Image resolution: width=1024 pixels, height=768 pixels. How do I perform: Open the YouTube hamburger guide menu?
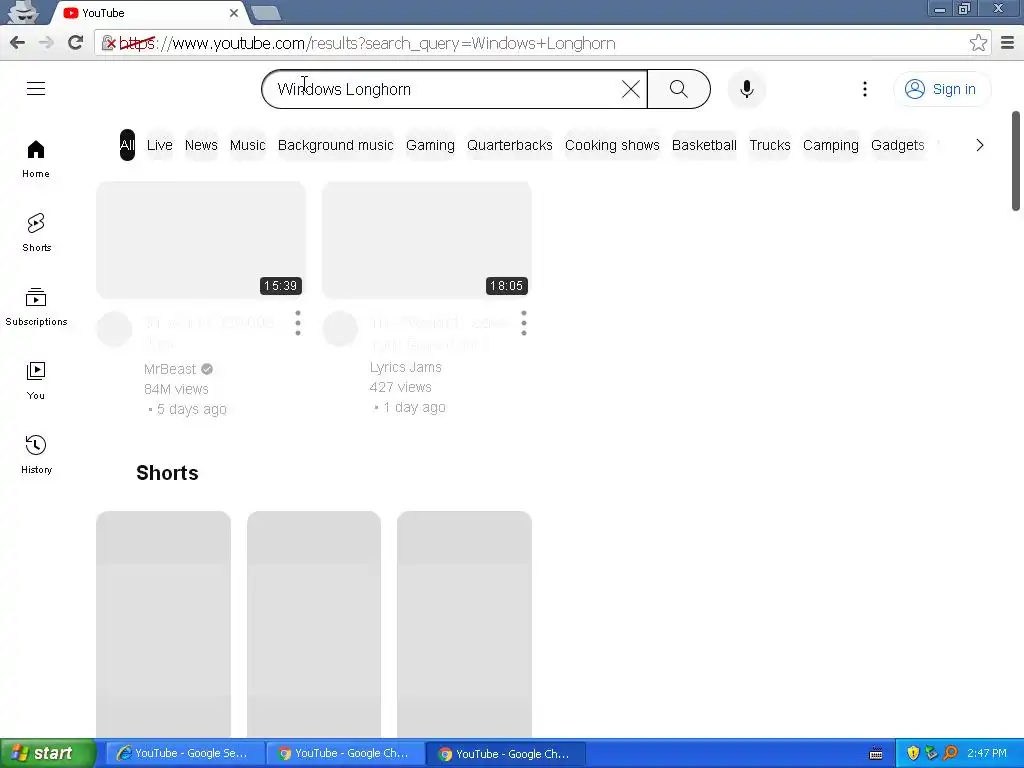point(36,89)
